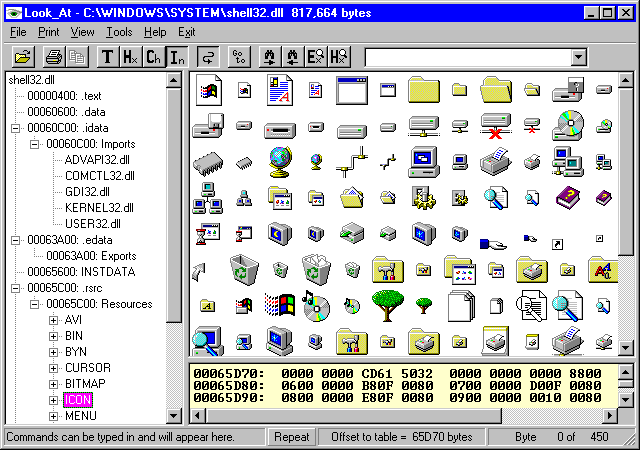
Task: Click hex panel scroll up arrow
Action: (626, 371)
